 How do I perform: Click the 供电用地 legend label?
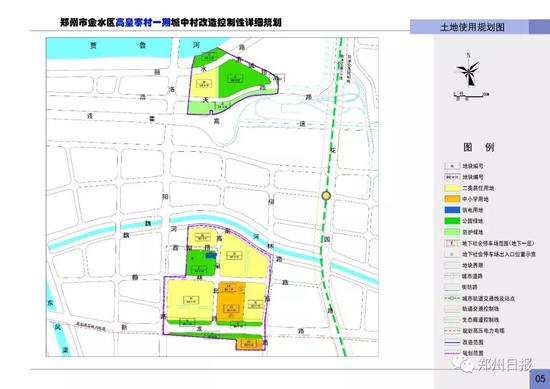click(472, 210)
